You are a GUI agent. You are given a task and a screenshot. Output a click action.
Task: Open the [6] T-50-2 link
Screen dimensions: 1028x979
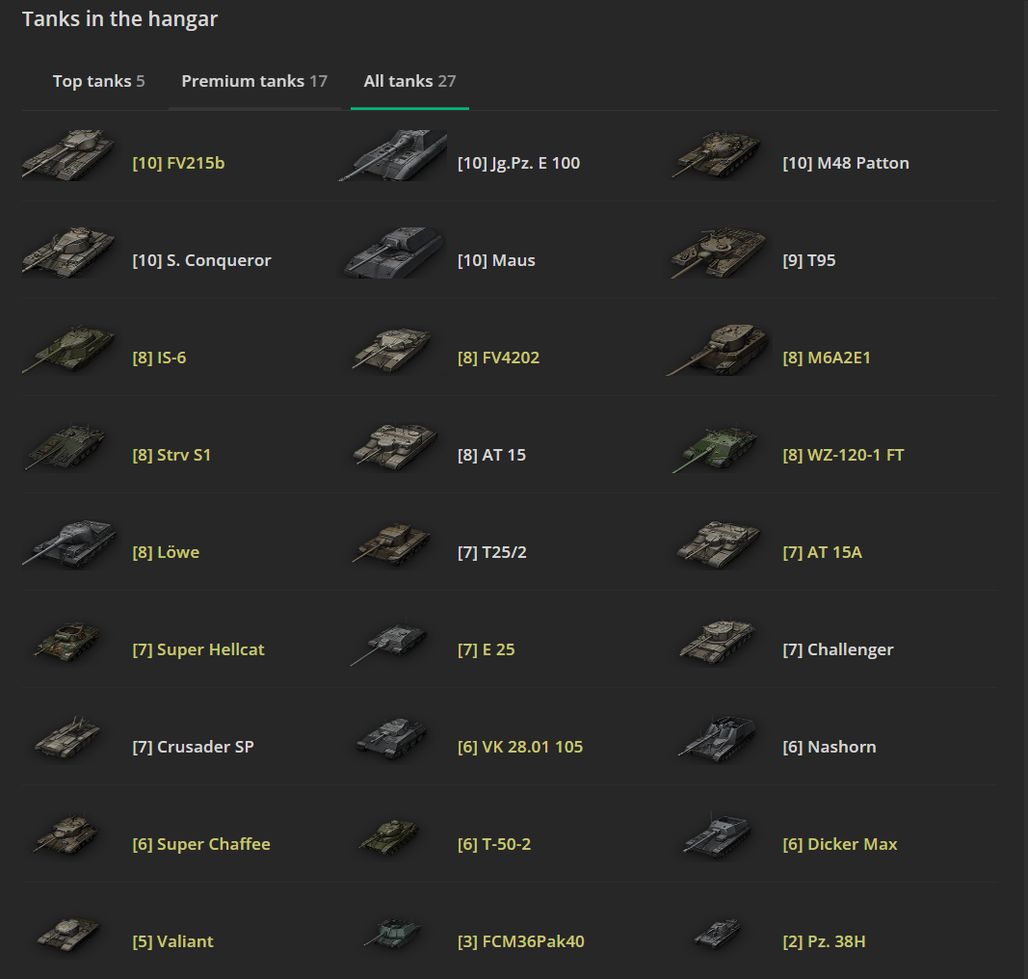coord(494,844)
